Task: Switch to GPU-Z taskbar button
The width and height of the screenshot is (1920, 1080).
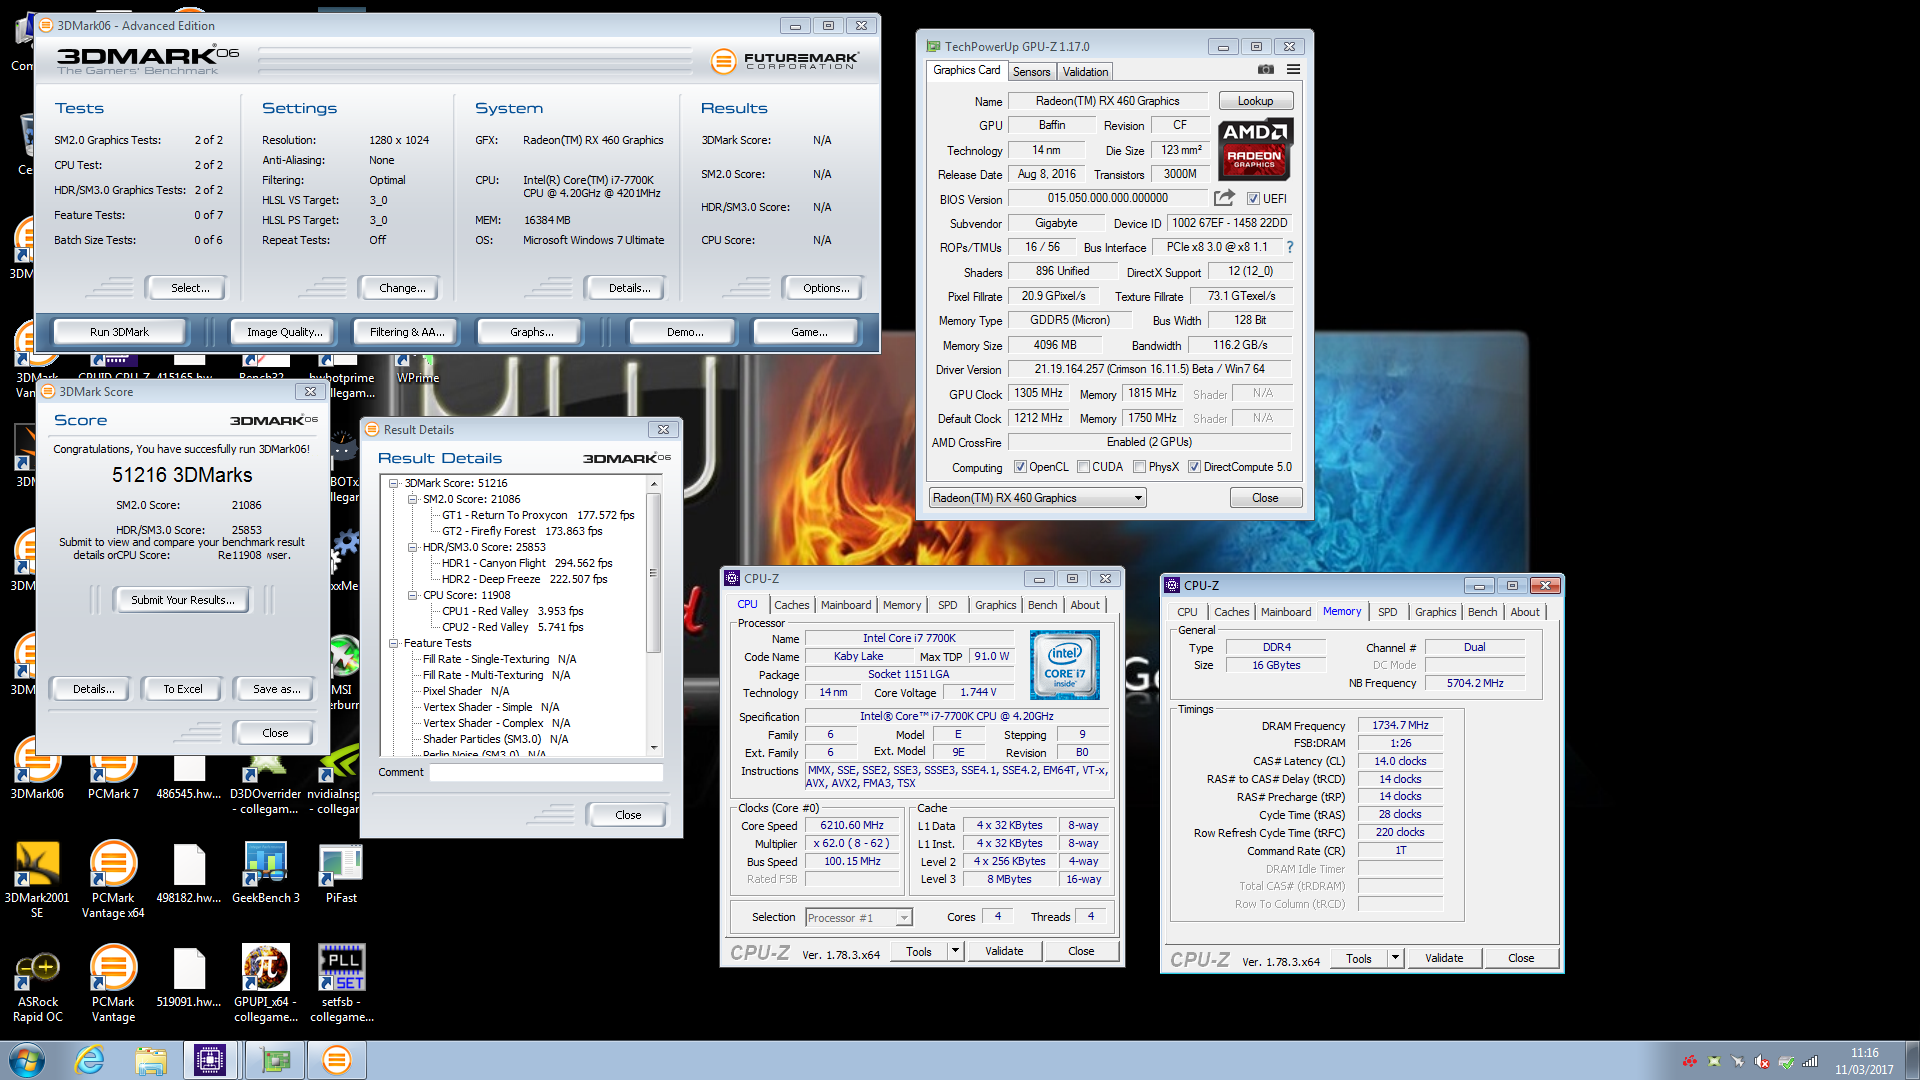Action: pos(274,1060)
